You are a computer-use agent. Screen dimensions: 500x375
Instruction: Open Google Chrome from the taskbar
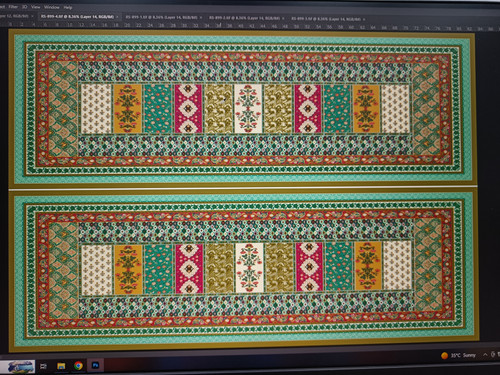click(x=78, y=366)
